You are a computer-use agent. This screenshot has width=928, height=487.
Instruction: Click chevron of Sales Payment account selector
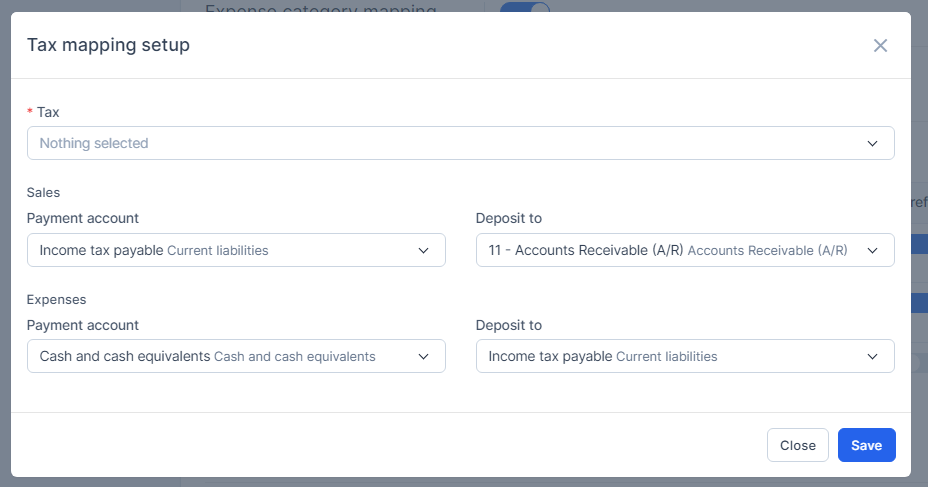point(423,250)
